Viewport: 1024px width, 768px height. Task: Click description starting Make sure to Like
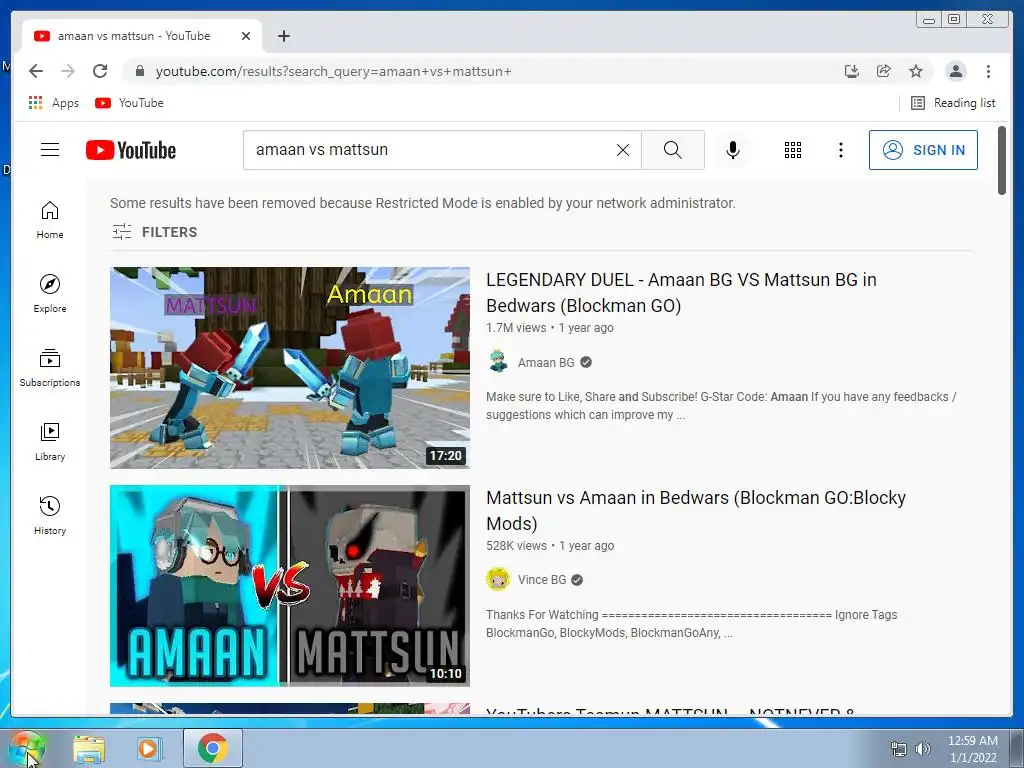click(x=721, y=406)
